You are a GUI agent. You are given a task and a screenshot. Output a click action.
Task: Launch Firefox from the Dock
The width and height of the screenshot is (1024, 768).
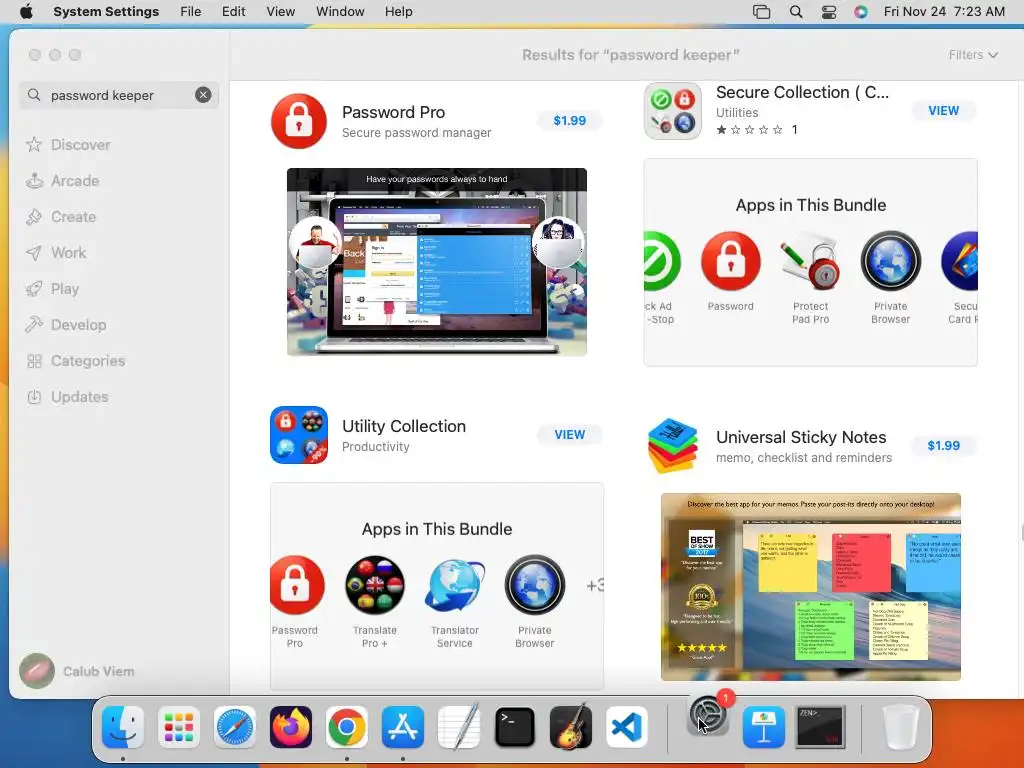point(291,726)
